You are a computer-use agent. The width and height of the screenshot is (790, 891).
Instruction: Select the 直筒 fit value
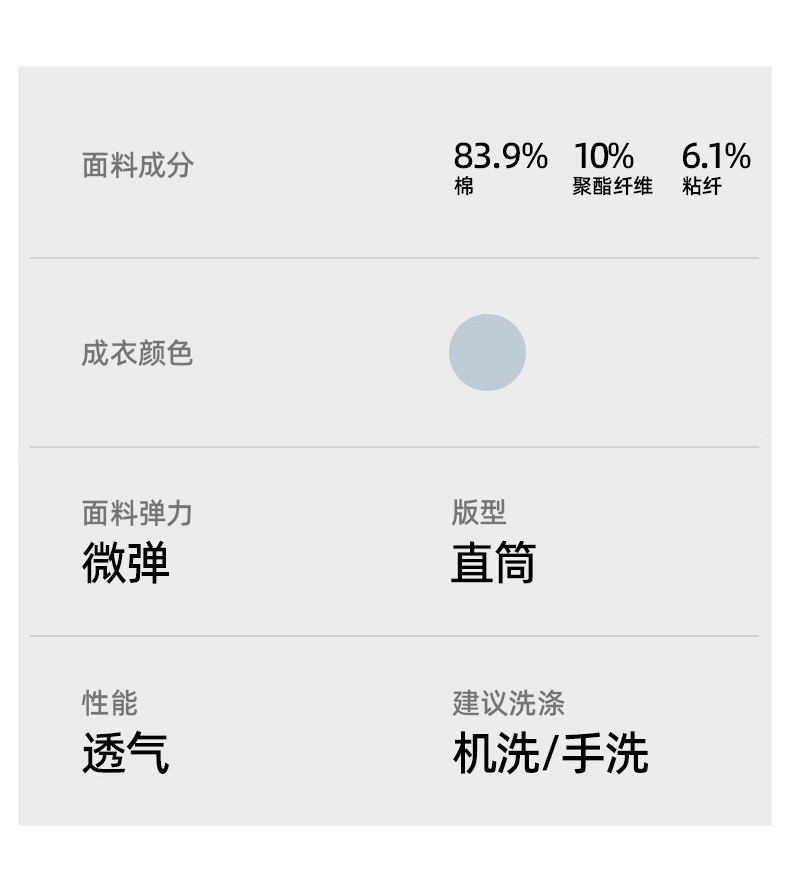(493, 563)
